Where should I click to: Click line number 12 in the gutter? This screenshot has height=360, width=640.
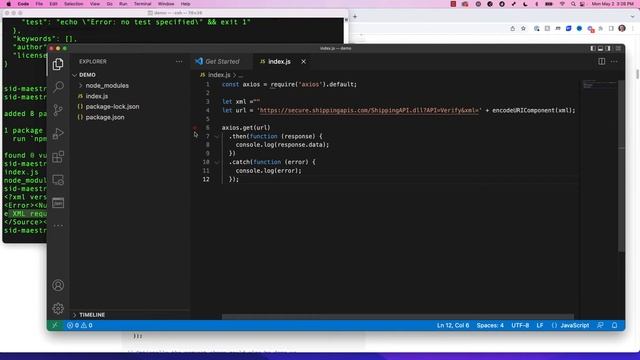point(206,179)
